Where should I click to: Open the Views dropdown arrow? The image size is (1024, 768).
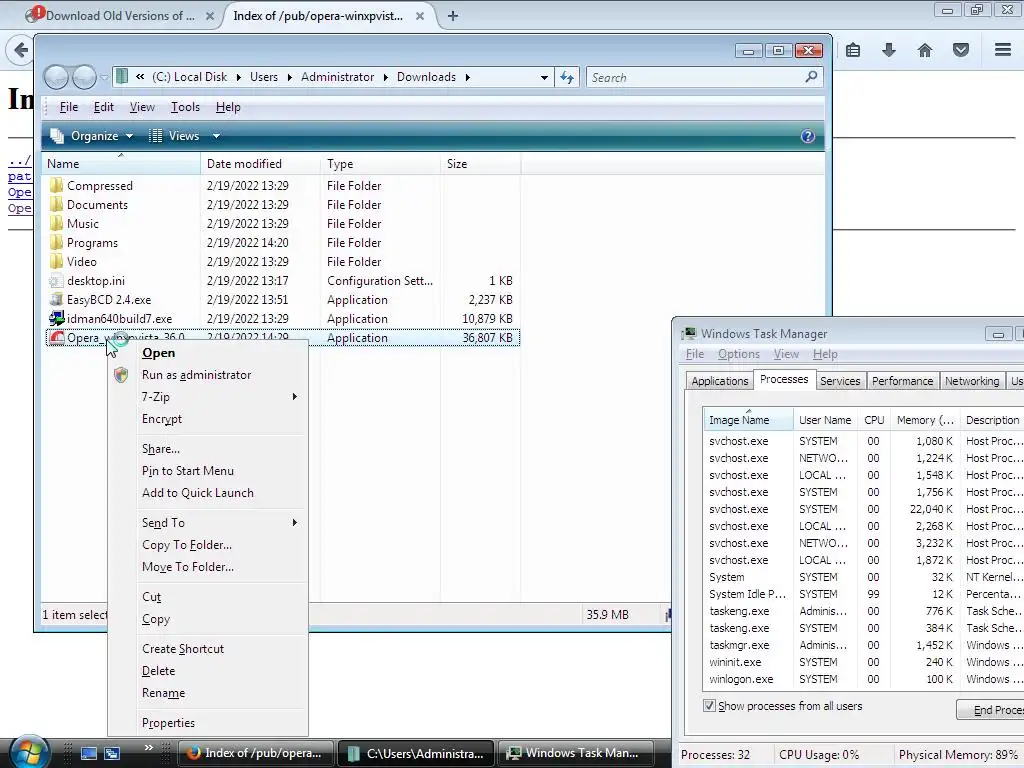(x=216, y=136)
